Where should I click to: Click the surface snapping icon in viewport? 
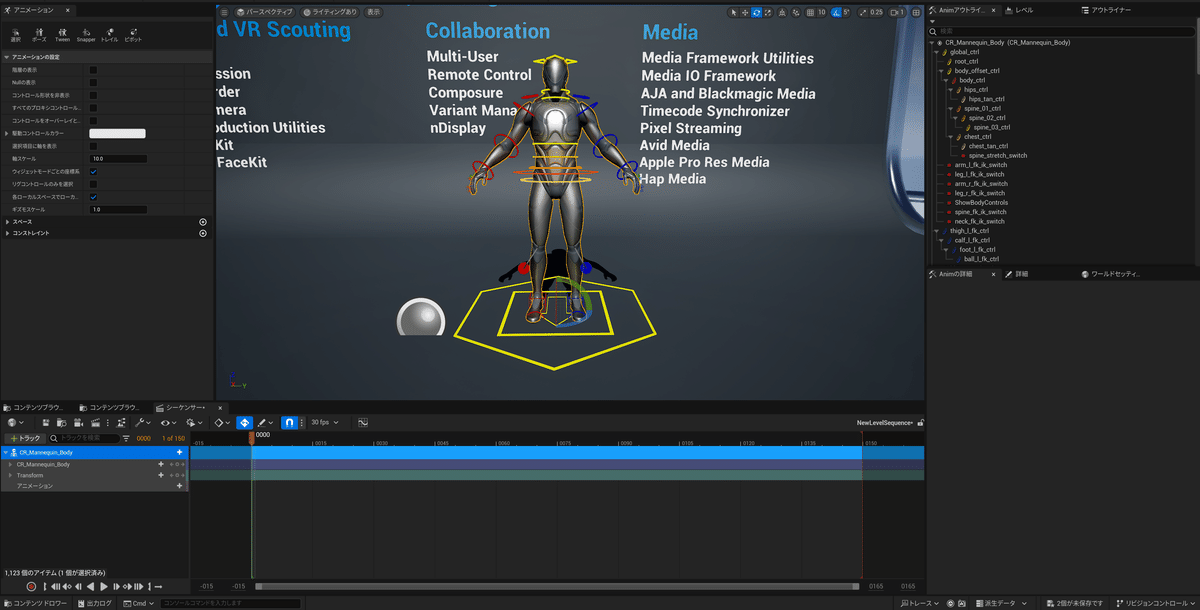coord(795,12)
